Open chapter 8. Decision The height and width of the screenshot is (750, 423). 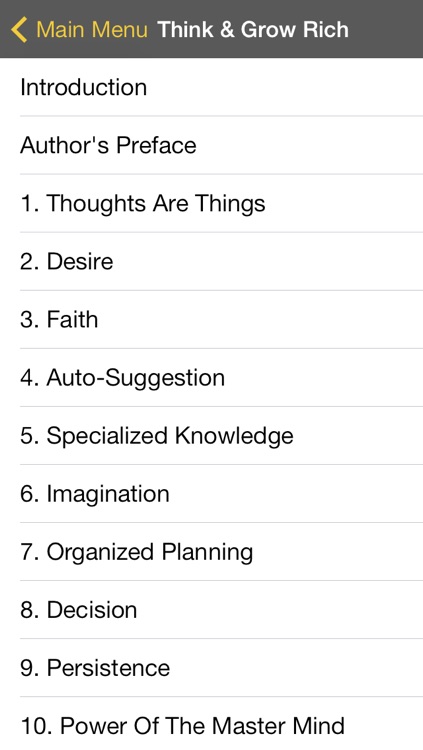[212, 610]
